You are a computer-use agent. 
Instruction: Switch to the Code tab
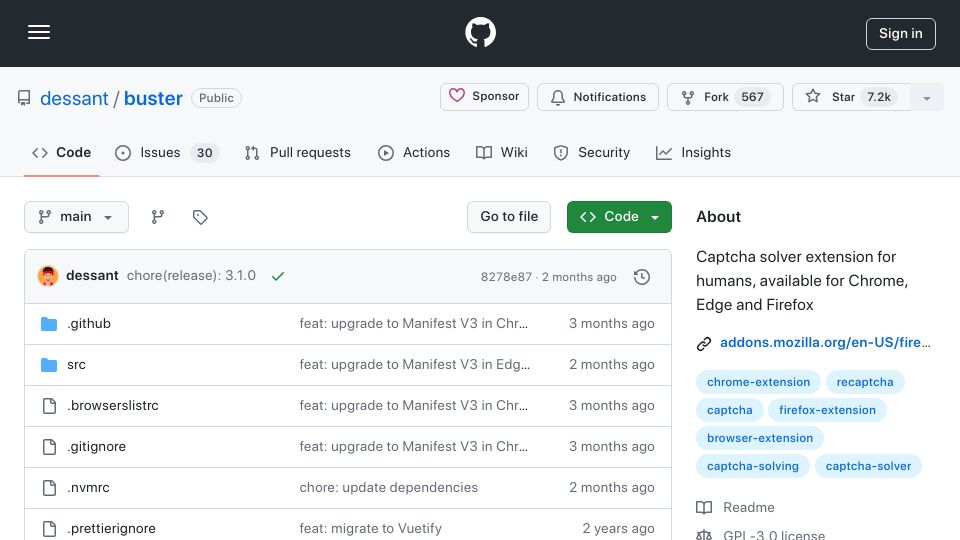pyautogui.click(x=61, y=152)
